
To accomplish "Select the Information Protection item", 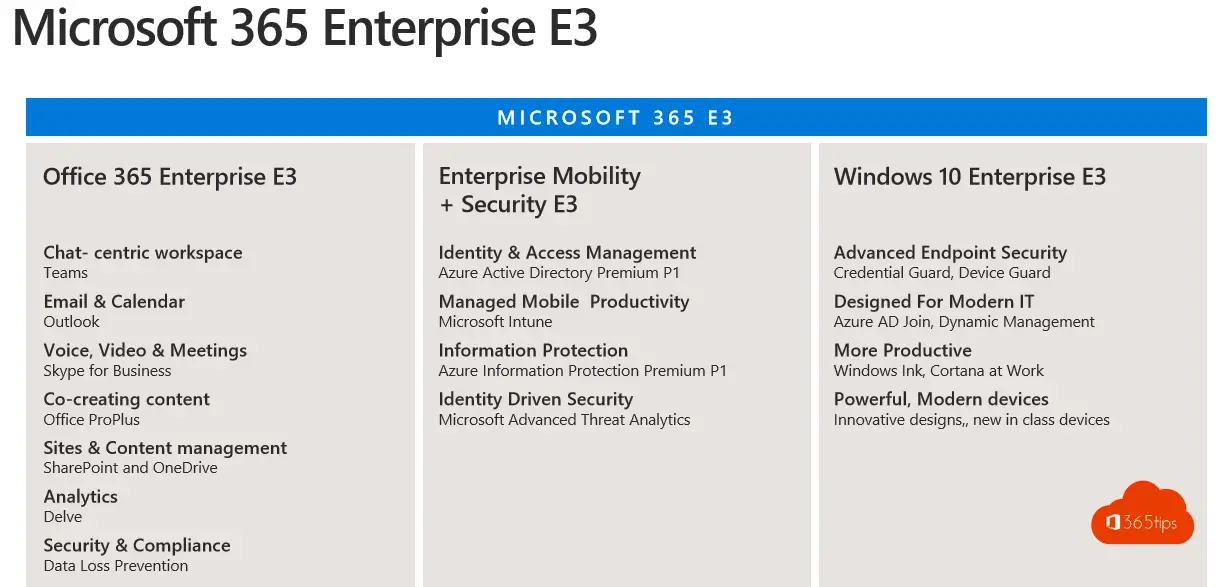I will [x=582, y=360].
